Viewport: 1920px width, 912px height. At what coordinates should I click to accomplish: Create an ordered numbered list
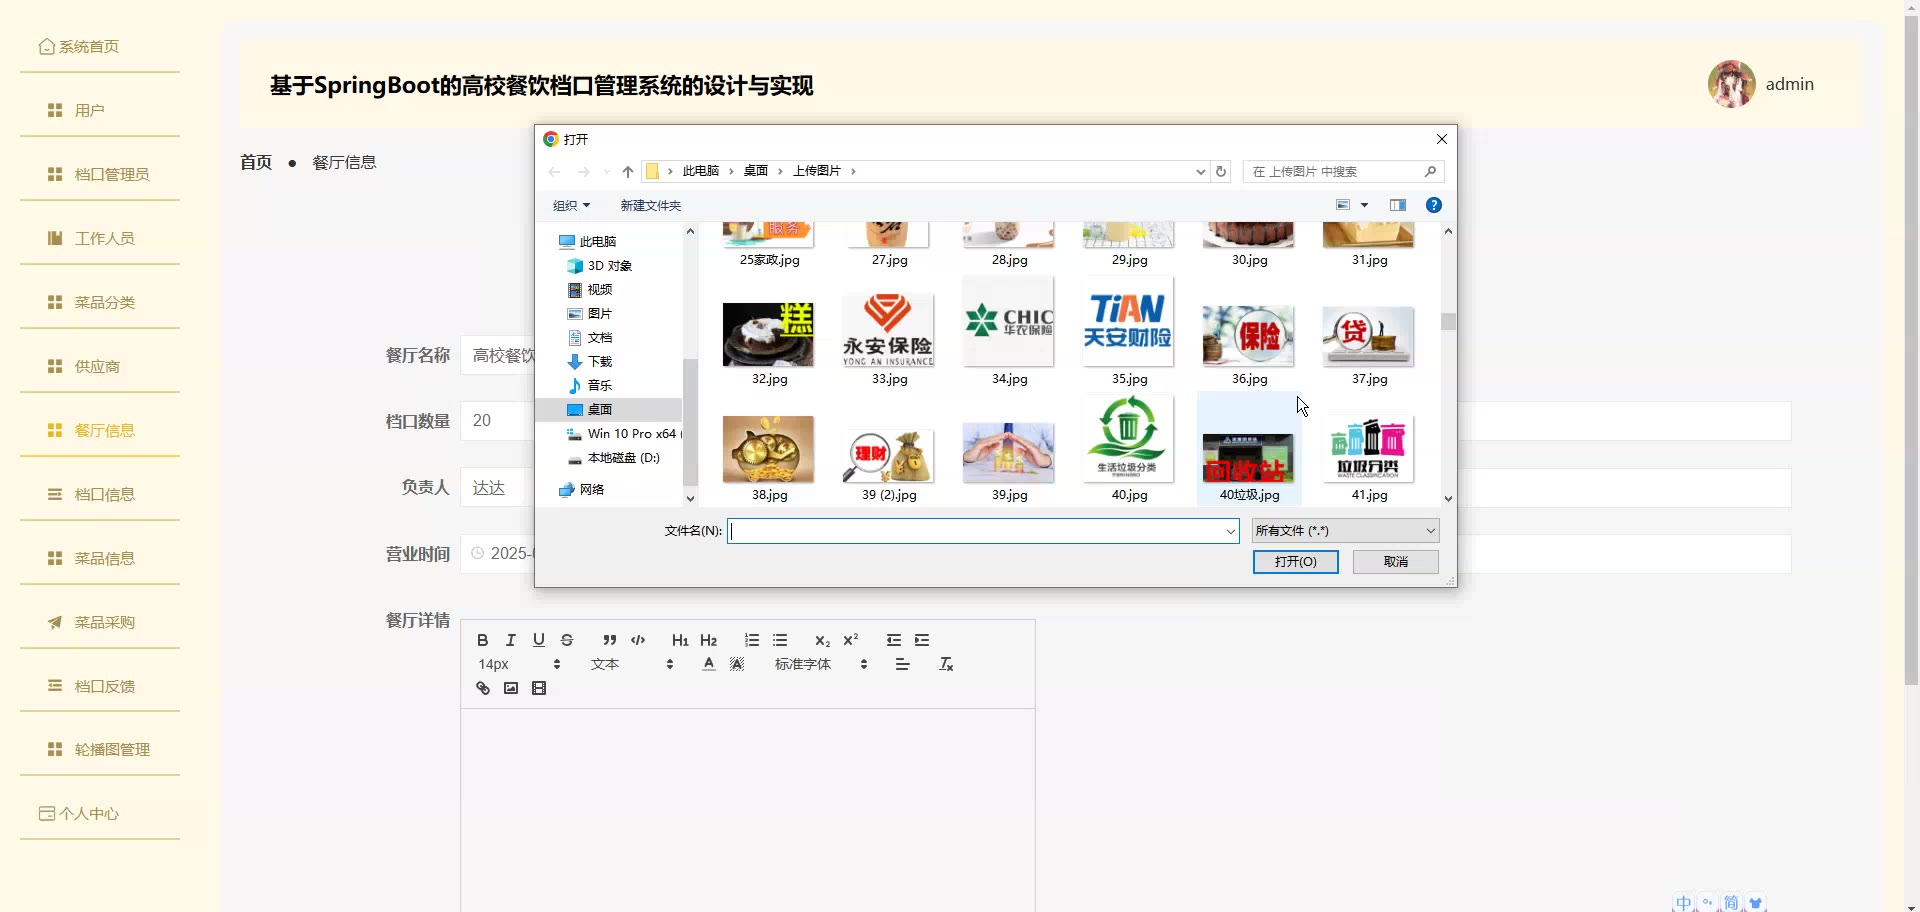[x=752, y=640]
